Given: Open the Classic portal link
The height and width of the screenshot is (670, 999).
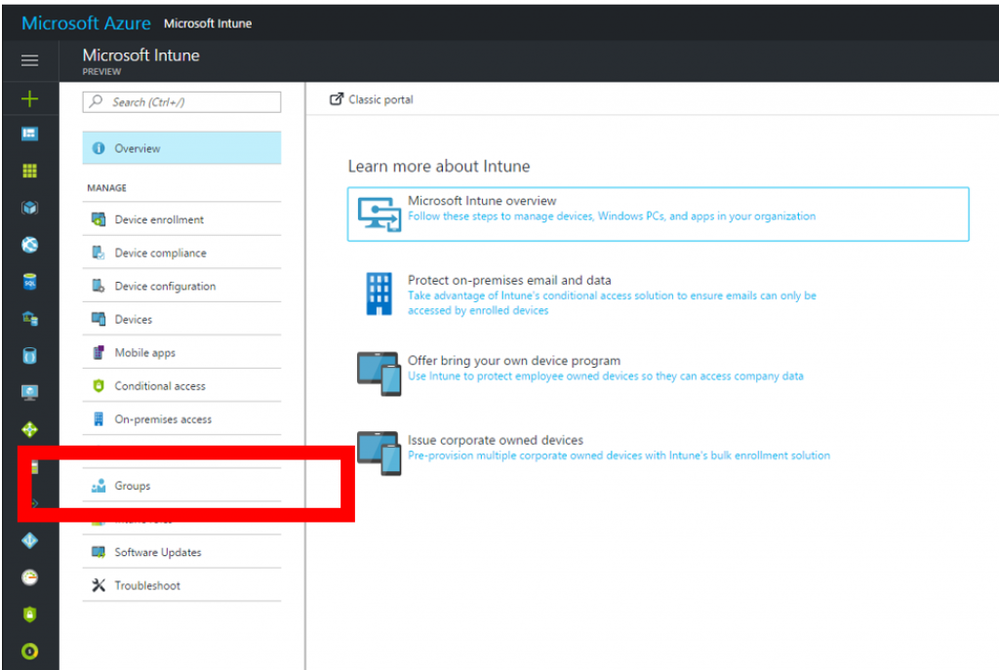Looking at the screenshot, I should coord(371,99).
